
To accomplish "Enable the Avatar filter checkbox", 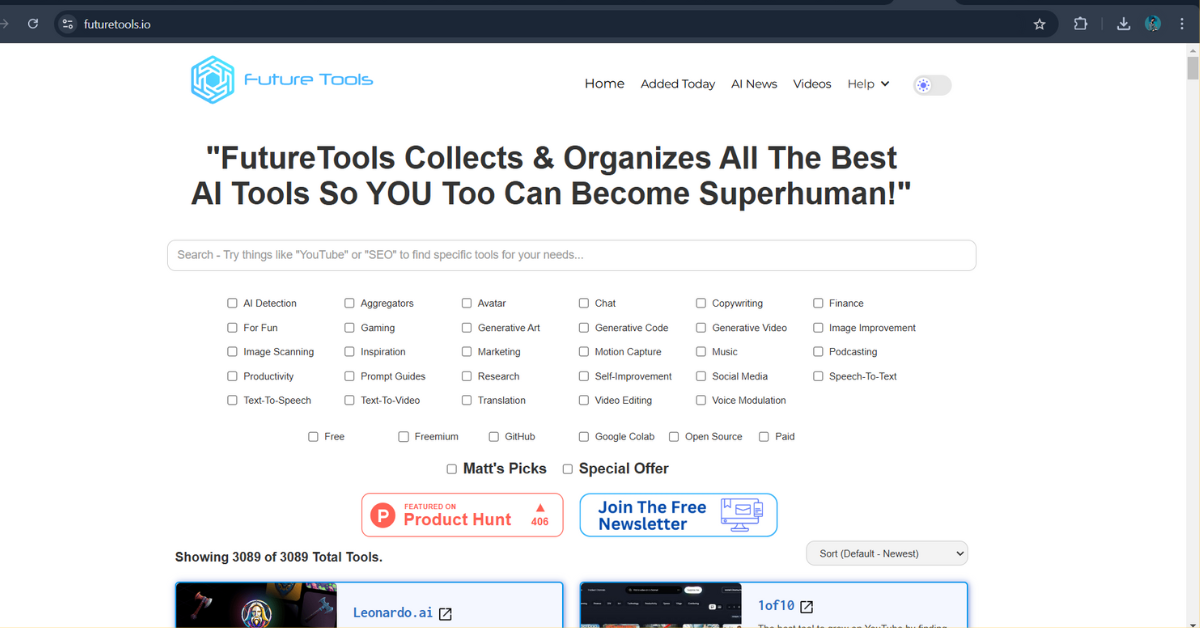I will [466, 303].
